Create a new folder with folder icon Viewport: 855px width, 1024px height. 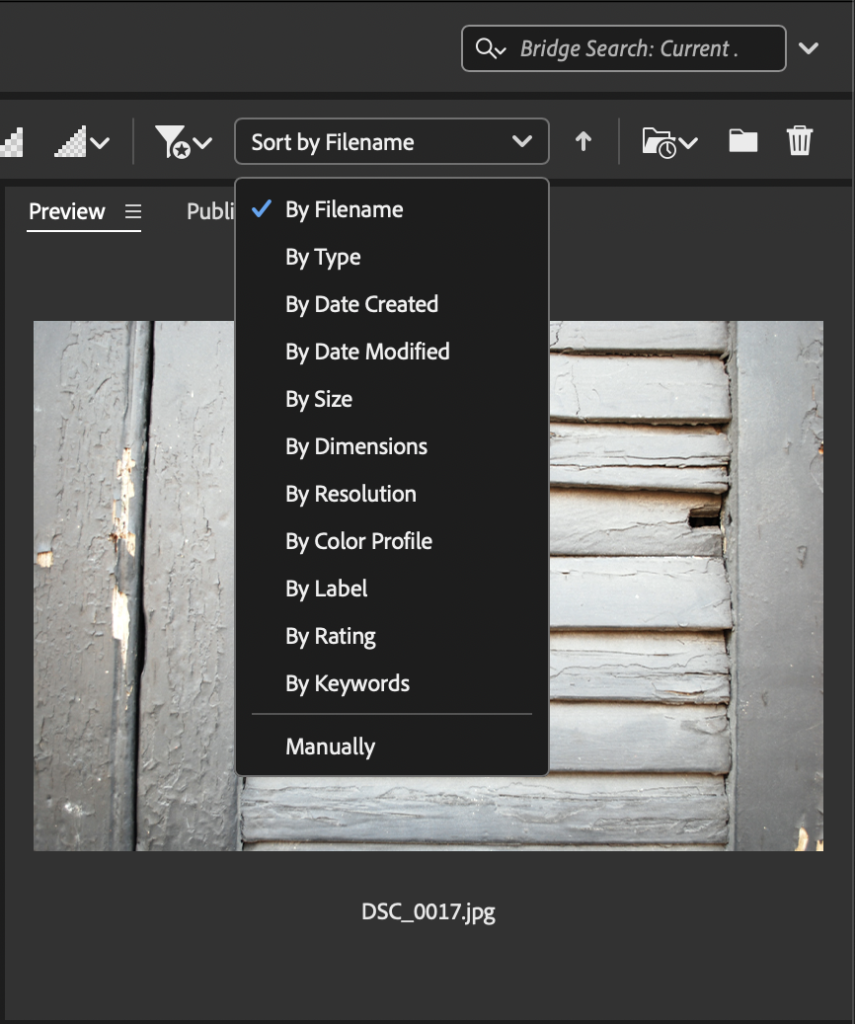click(x=742, y=141)
